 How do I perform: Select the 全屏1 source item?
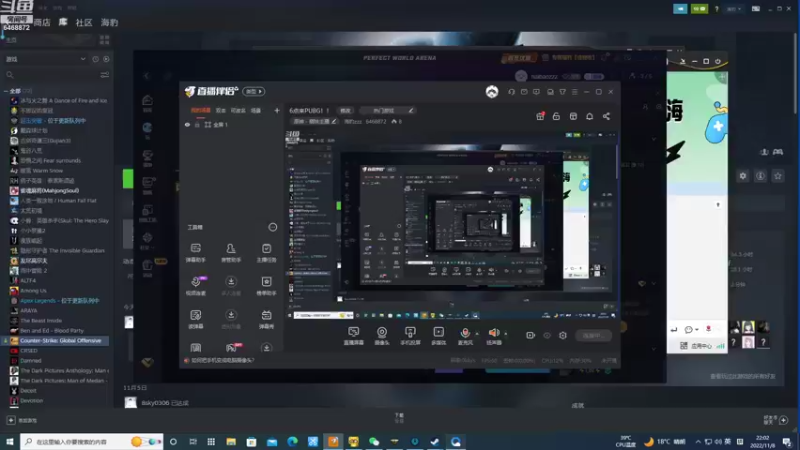[x=216, y=124]
